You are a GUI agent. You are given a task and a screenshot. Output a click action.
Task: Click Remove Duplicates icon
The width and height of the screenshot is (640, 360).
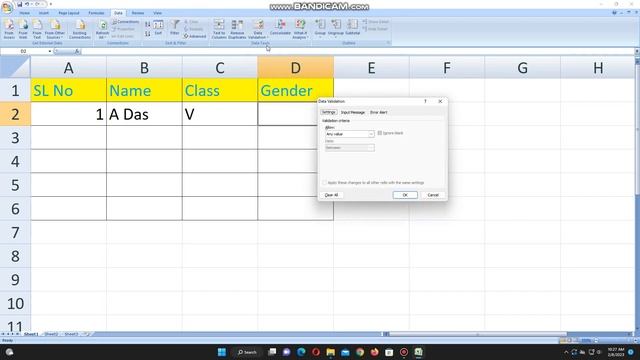pos(237,29)
